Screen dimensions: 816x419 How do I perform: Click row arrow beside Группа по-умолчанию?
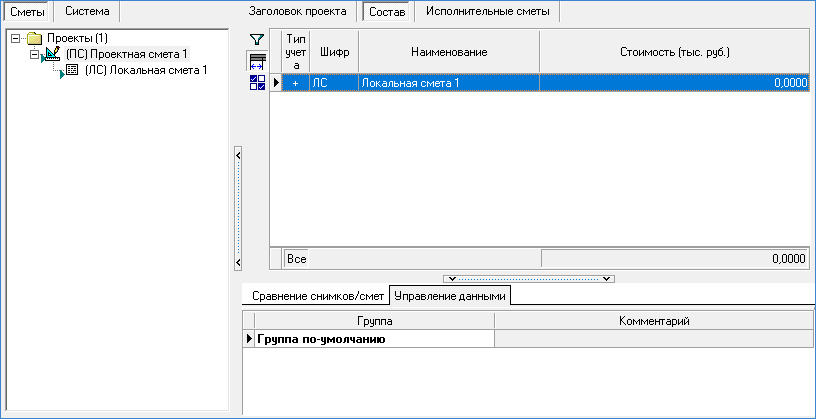tap(248, 340)
